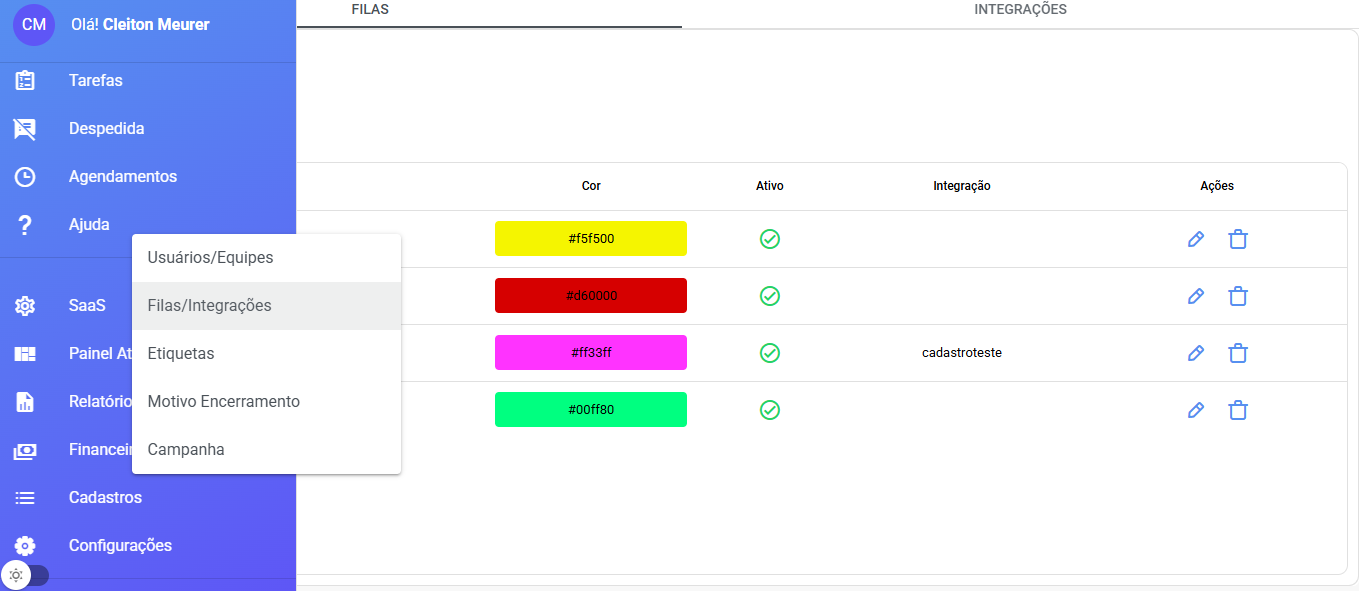1359x591 pixels.
Task: Switch to the Integrações tab
Action: click(1020, 10)
